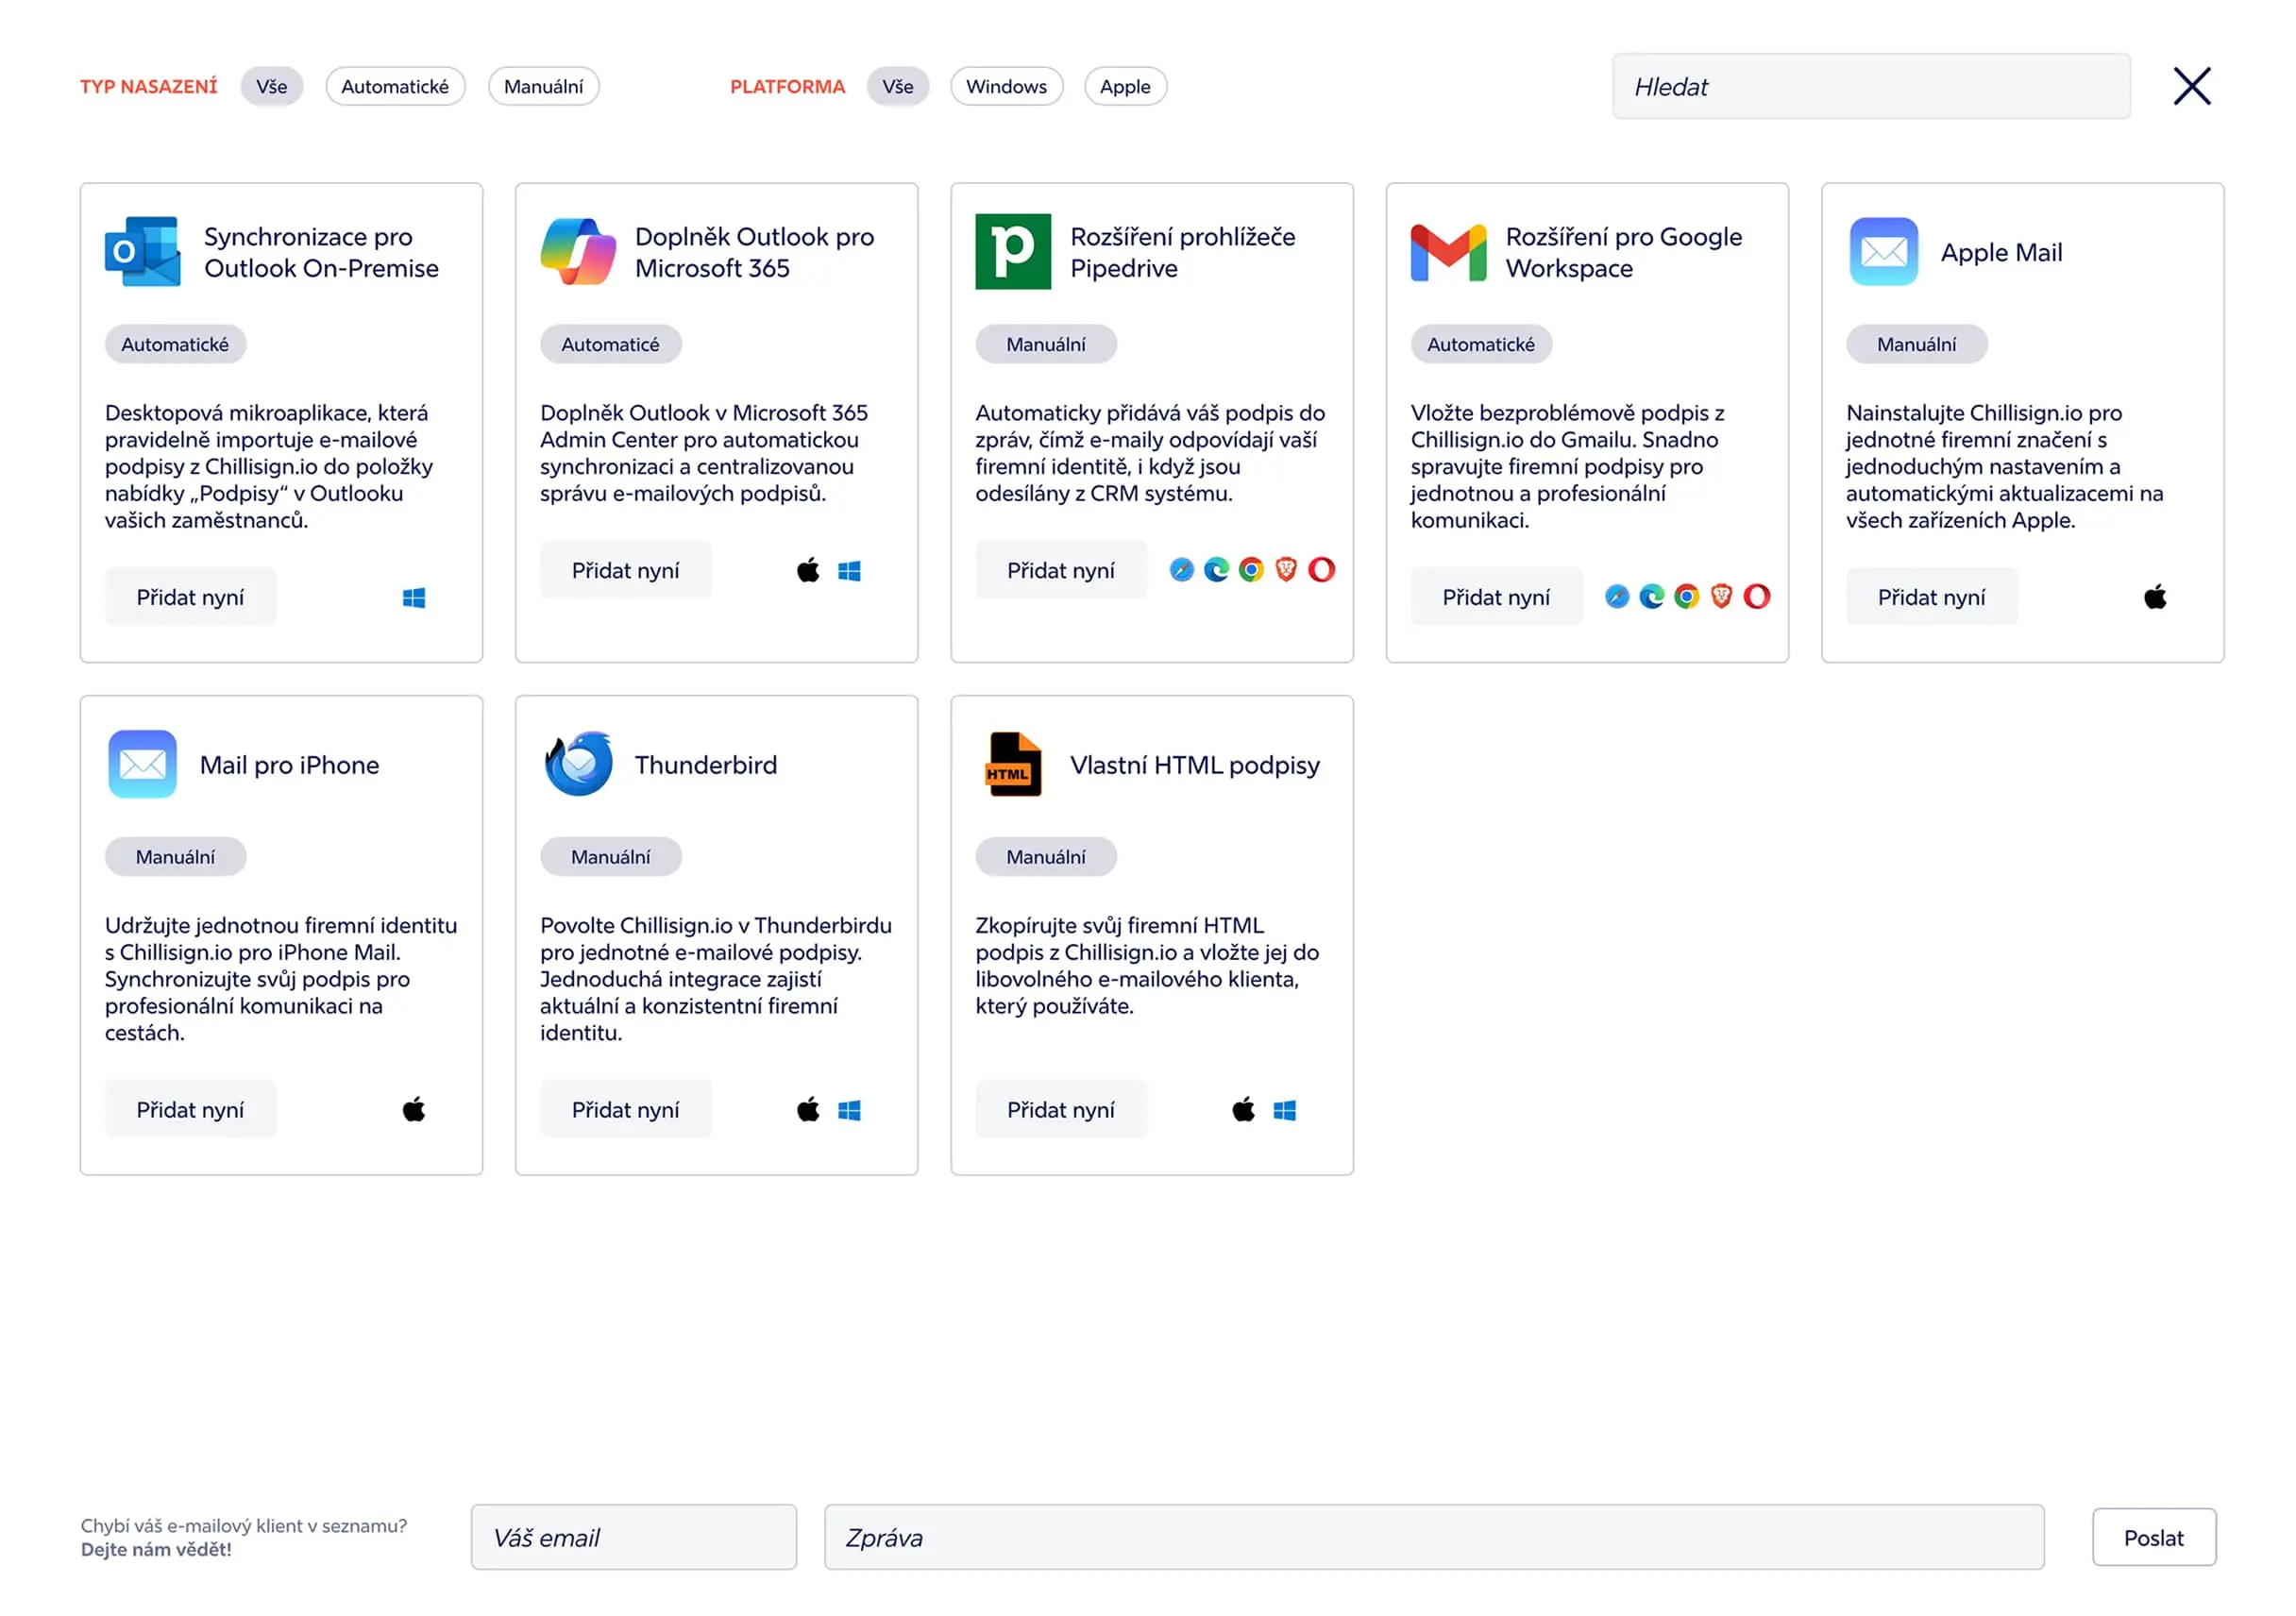Screen dimensions: 2296x1616
Task: Filter by Automatické deployment type
Action: pyautogui.click(x=395, y=86)
